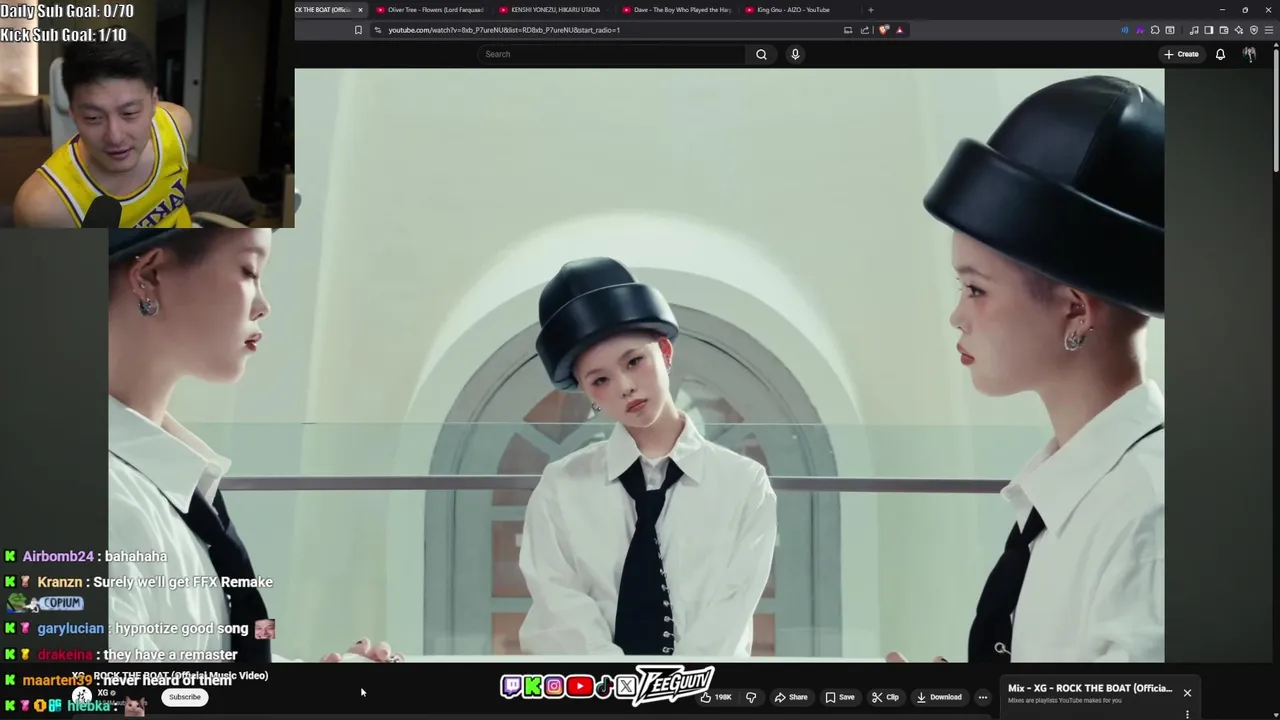Viewport: 1280px width, 720px height.
Task: Bookmark this page with the bookmark icon
Action: (x=358, y=30)
